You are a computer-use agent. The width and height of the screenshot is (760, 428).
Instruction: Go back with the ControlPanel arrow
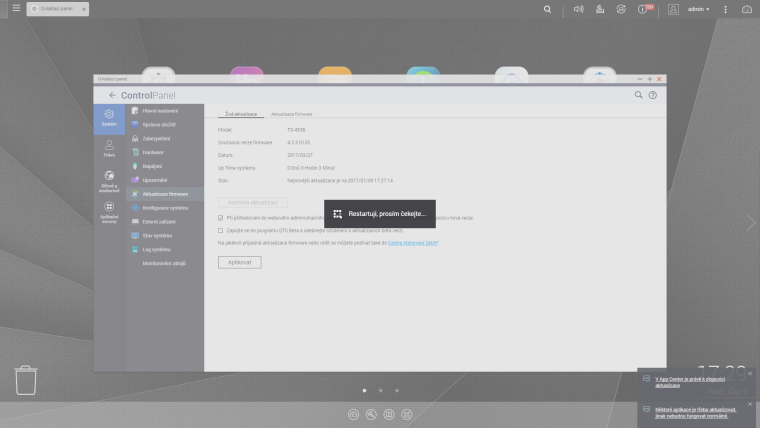click(112, 95)
